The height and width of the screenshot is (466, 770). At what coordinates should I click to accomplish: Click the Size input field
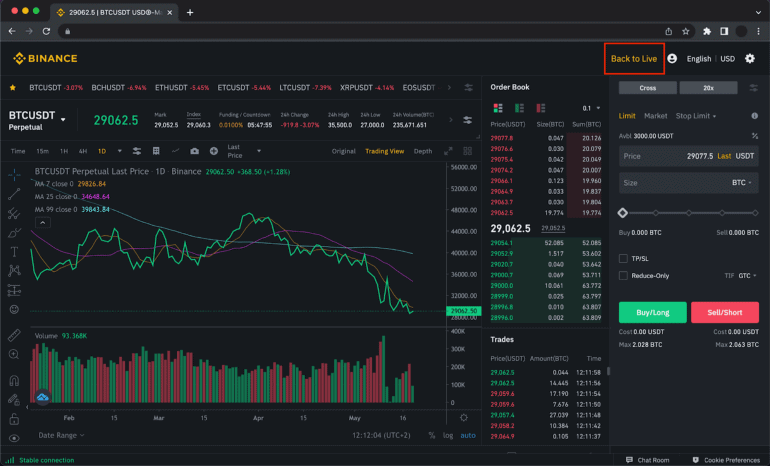(x=688, y=183)
